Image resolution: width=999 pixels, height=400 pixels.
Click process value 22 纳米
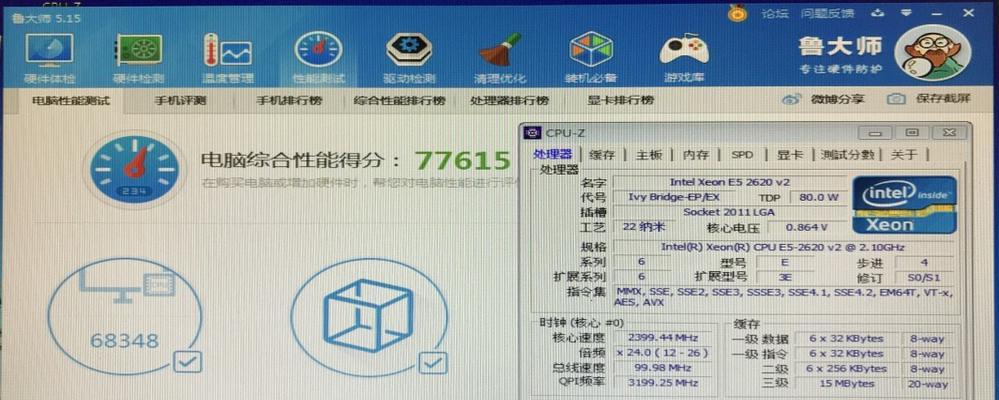(x=643, y=227)
